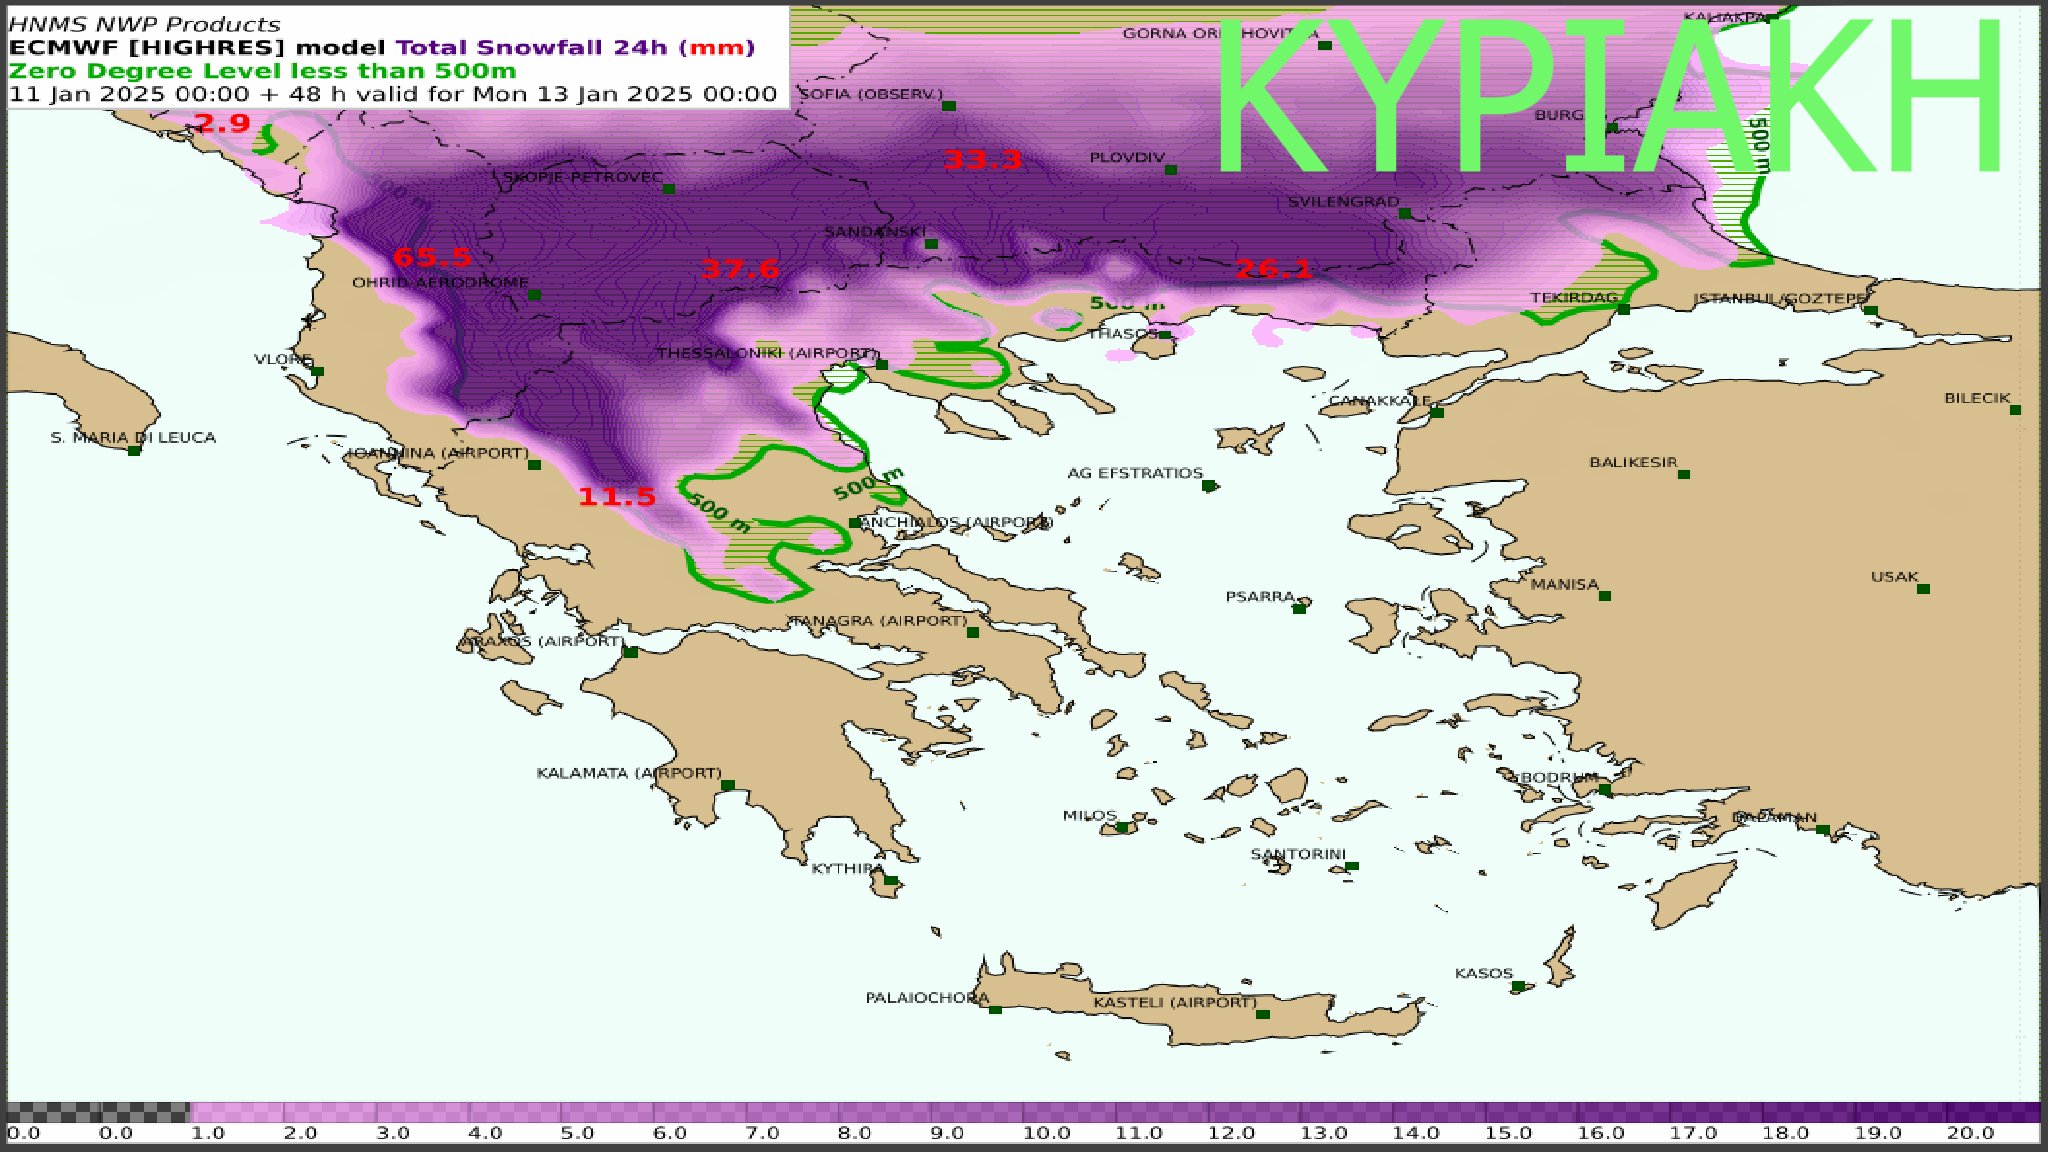Select the Sofia Observatory station marker
2048x1152 pixels.
[x=949, y=106]
